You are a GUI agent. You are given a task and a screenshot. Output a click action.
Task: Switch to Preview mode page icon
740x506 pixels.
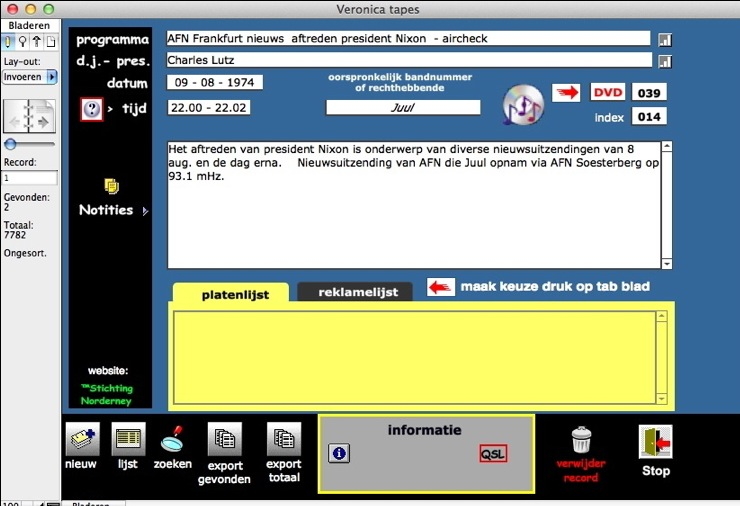[51, 42]
